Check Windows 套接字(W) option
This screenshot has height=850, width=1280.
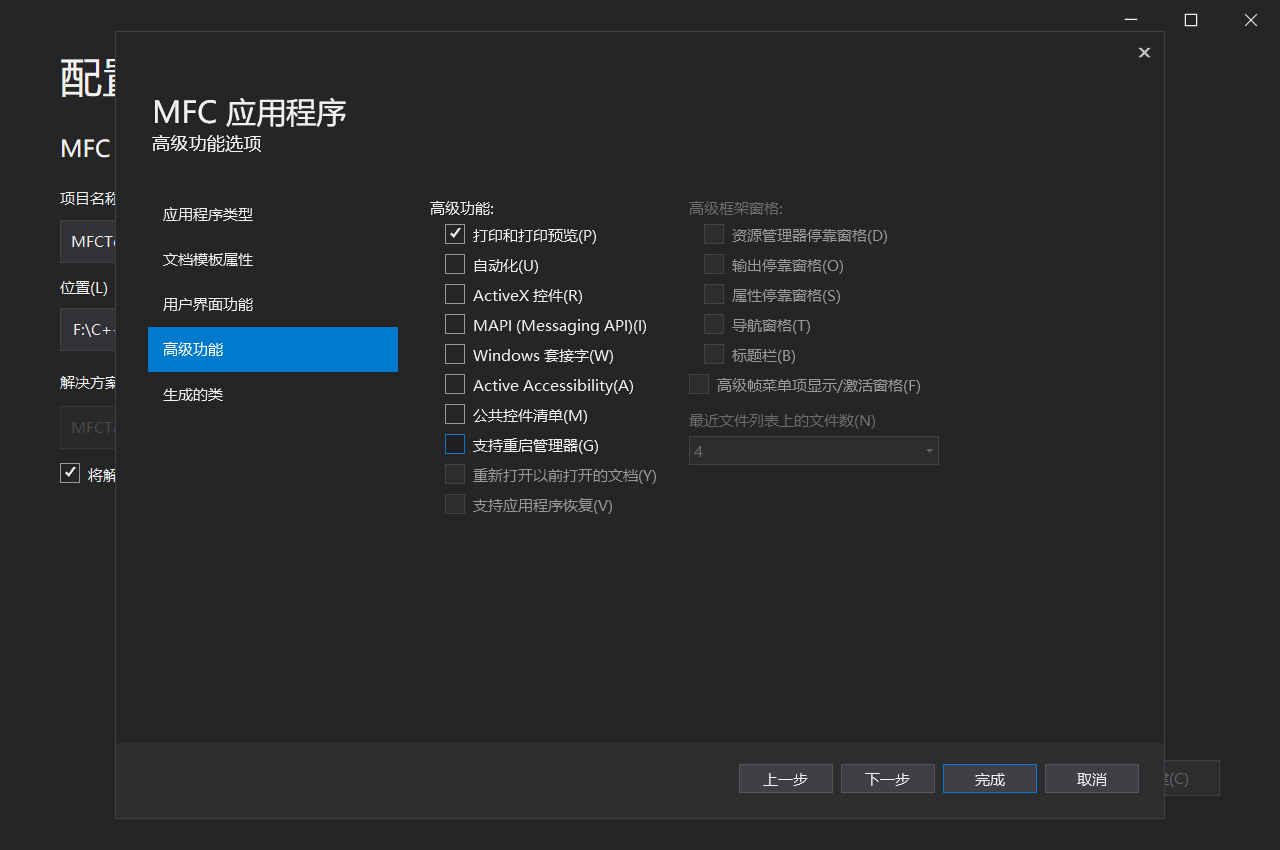455,355
